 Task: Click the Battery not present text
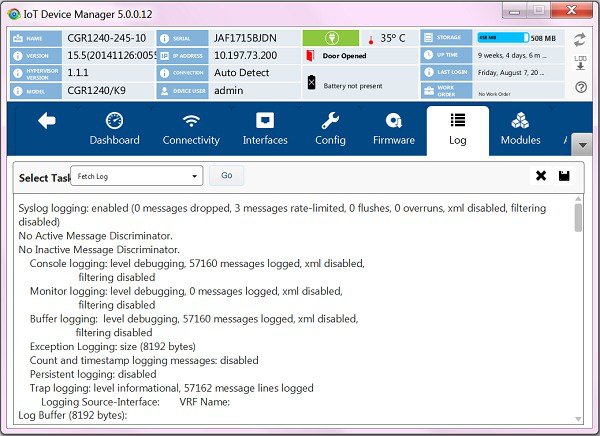[x=353, y=86]
